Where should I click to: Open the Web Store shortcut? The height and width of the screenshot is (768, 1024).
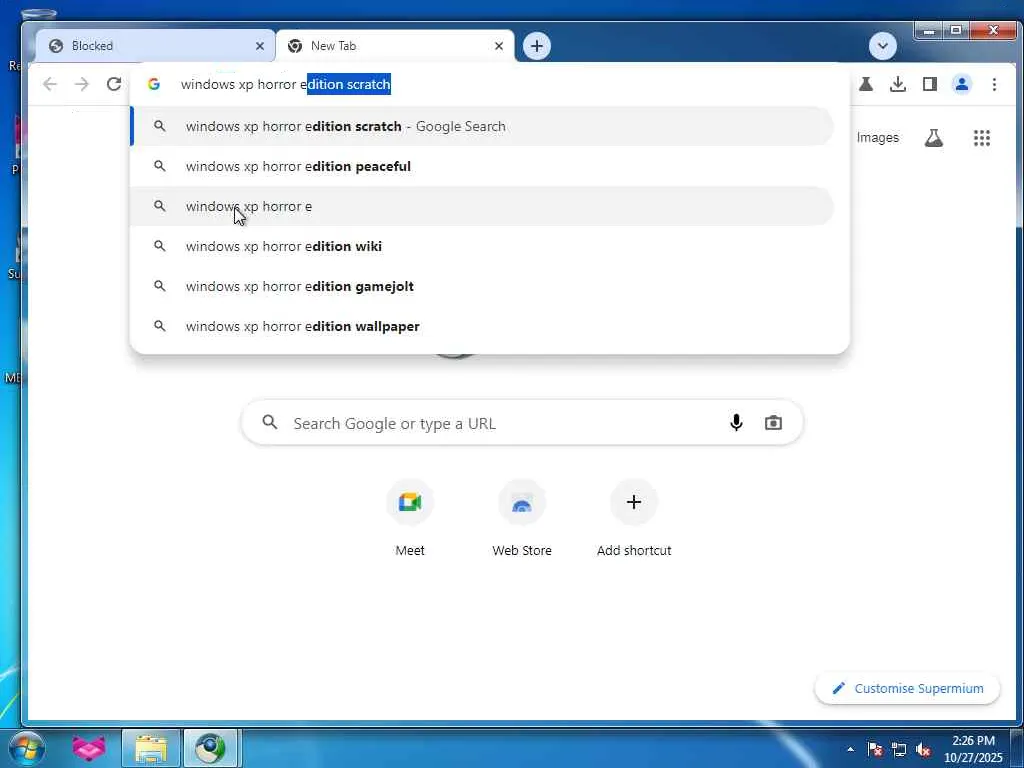pos(522,517)
